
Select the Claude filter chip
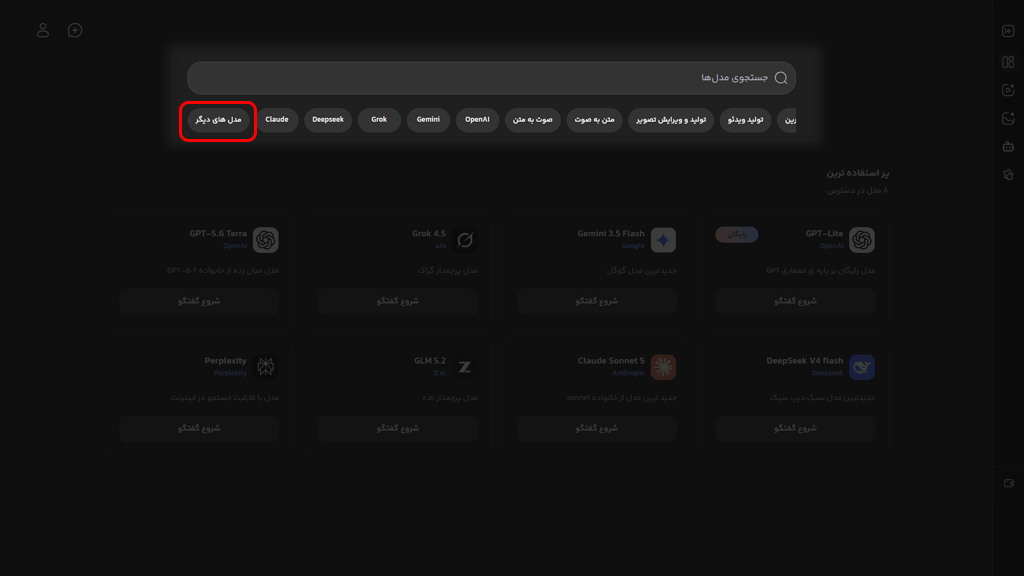click(x=277, y=120)
